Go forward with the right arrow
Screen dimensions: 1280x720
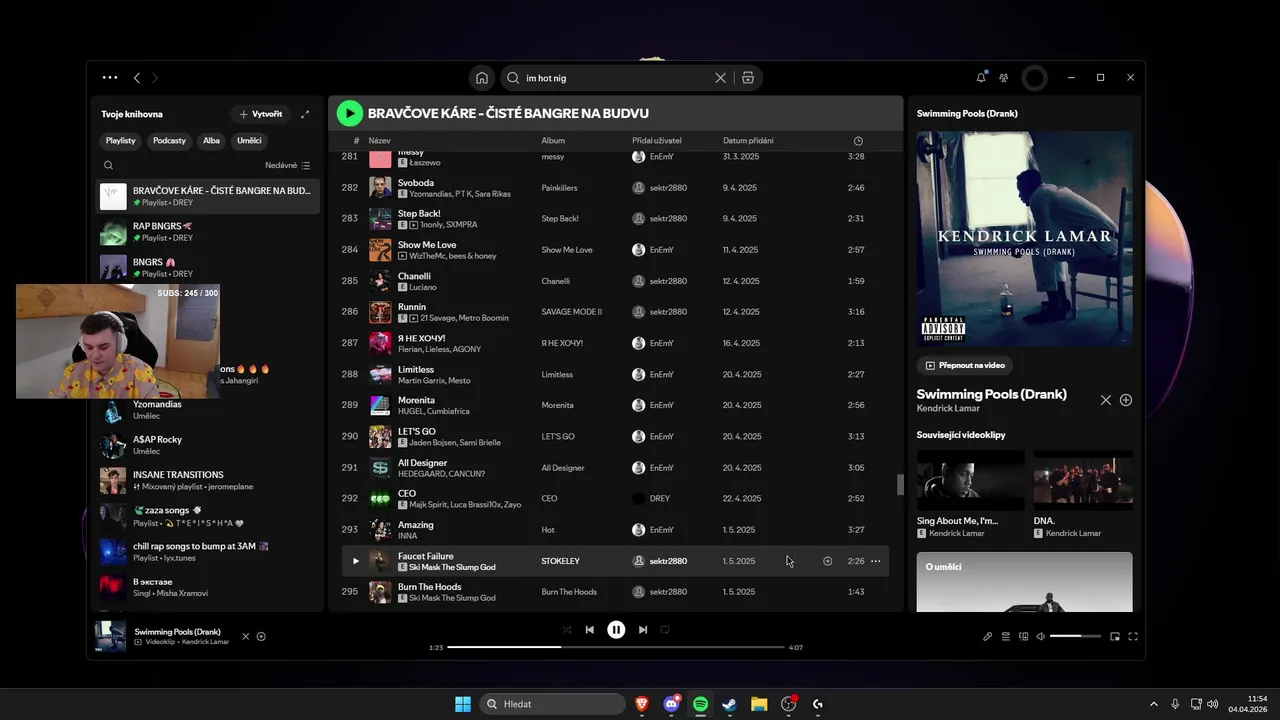(x=155, y=77)
